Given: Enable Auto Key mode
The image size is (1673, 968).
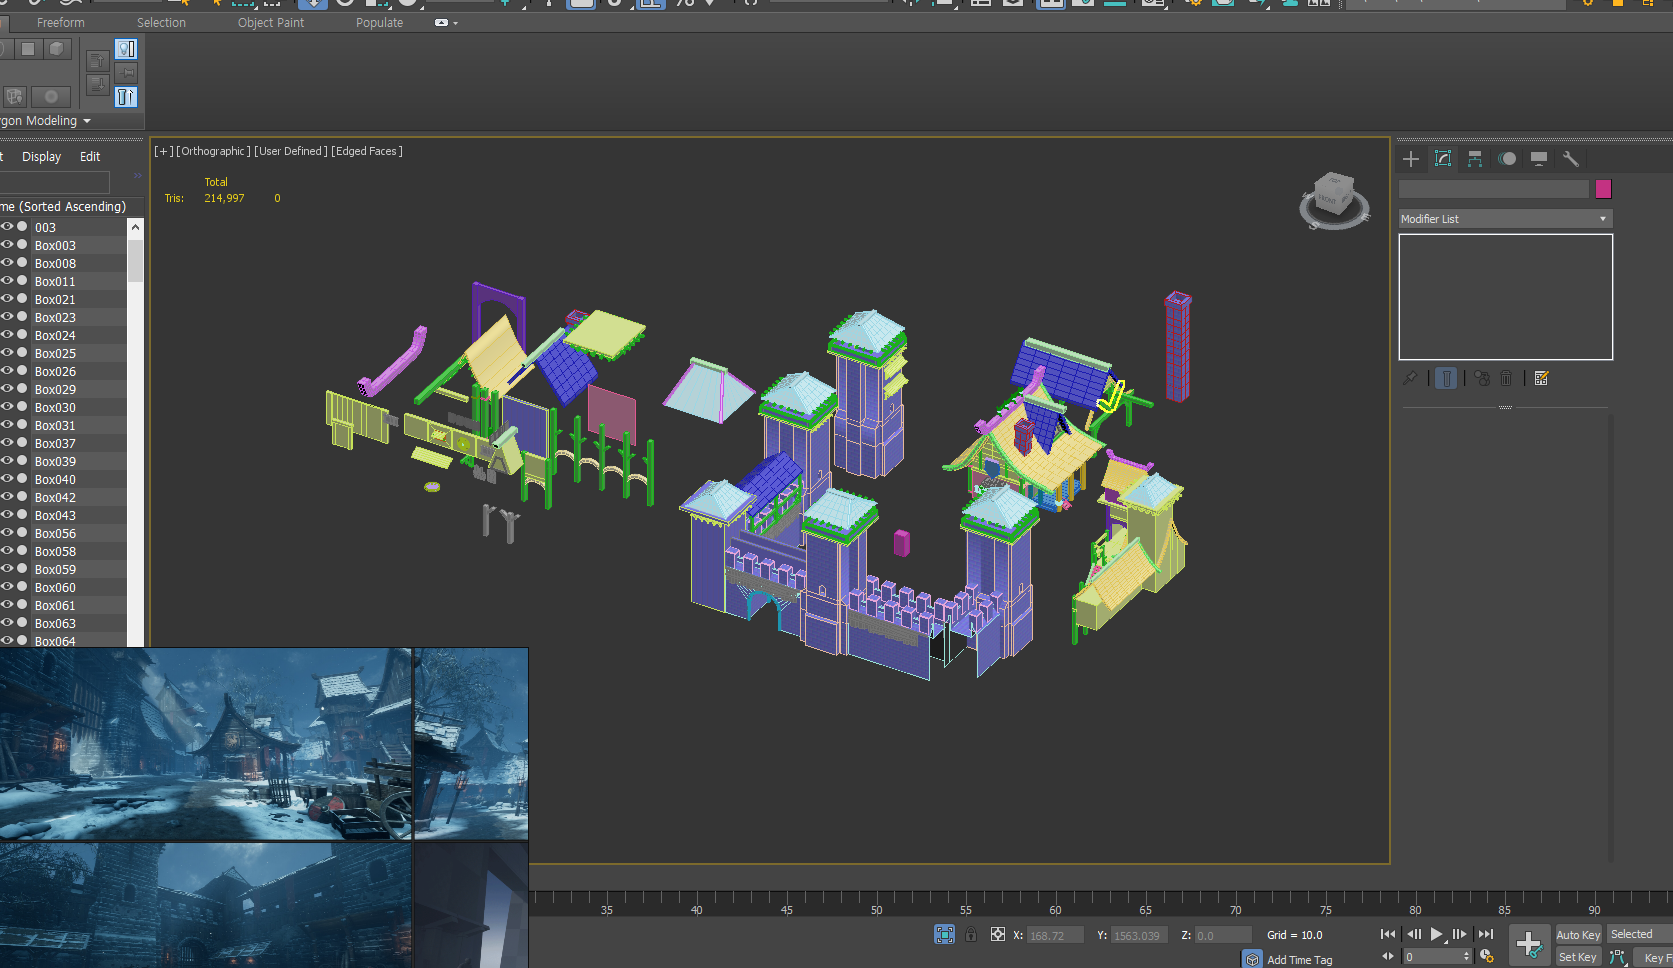Looking at the screenshot, I should [1578, 934].
